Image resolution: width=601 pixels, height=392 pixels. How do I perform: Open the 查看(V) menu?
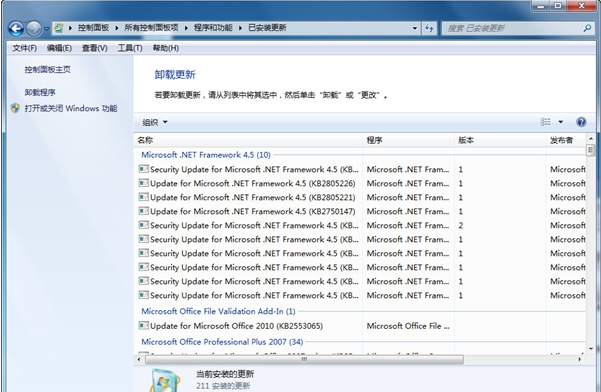pos(94,48)
